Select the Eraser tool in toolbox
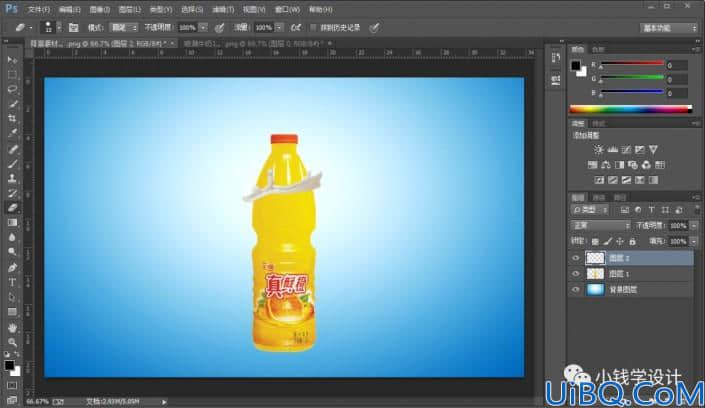 point(12,208)
